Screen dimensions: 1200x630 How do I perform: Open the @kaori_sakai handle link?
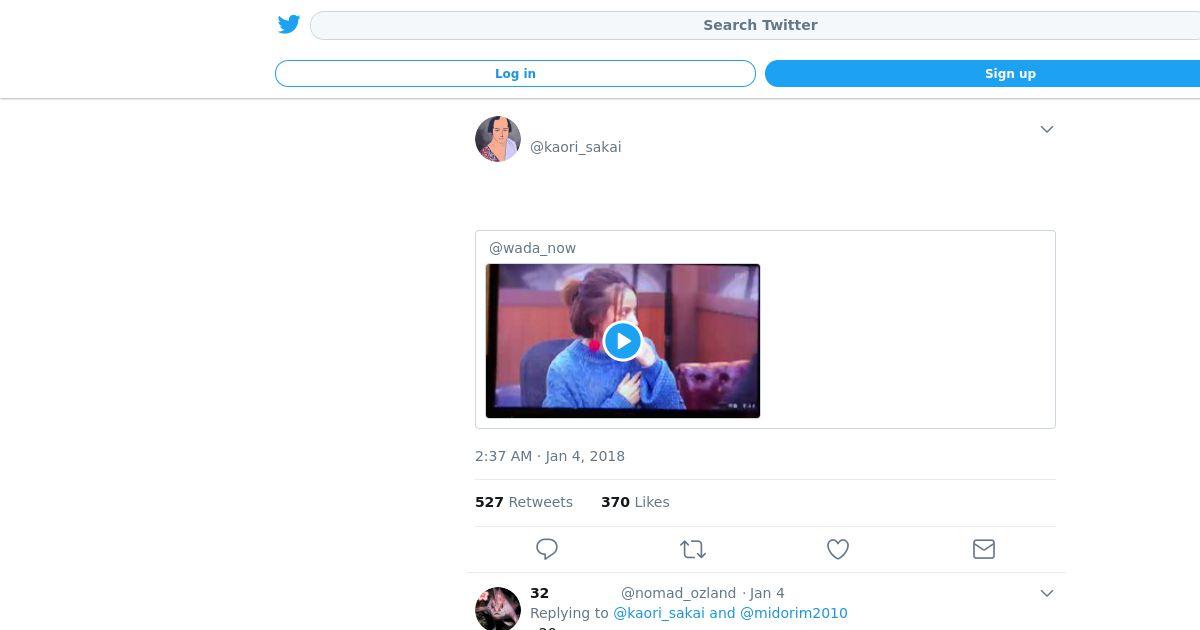(x=575, y=147)
